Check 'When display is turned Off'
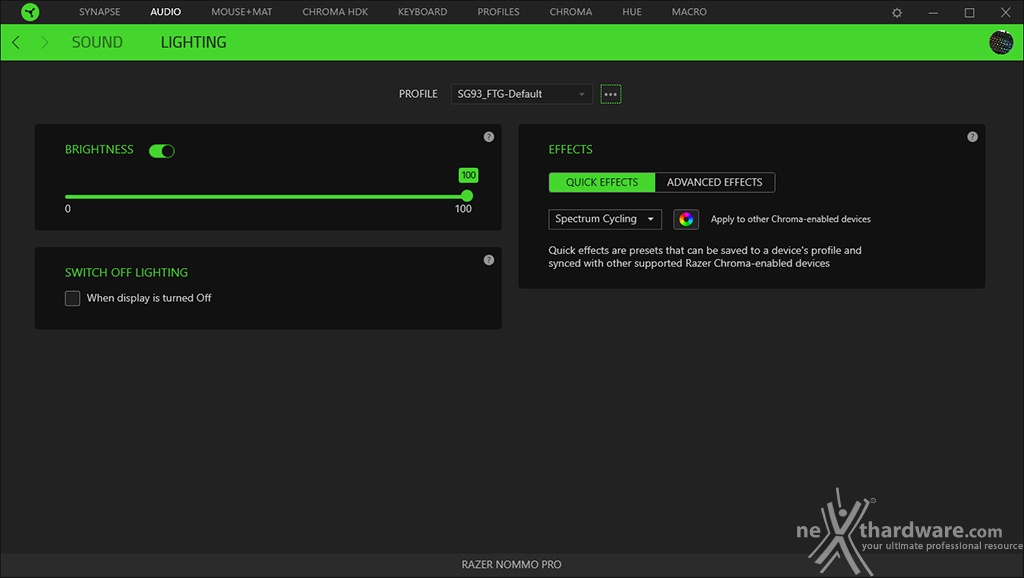Viewport: 1024px width, 578px height. point(72,298)
